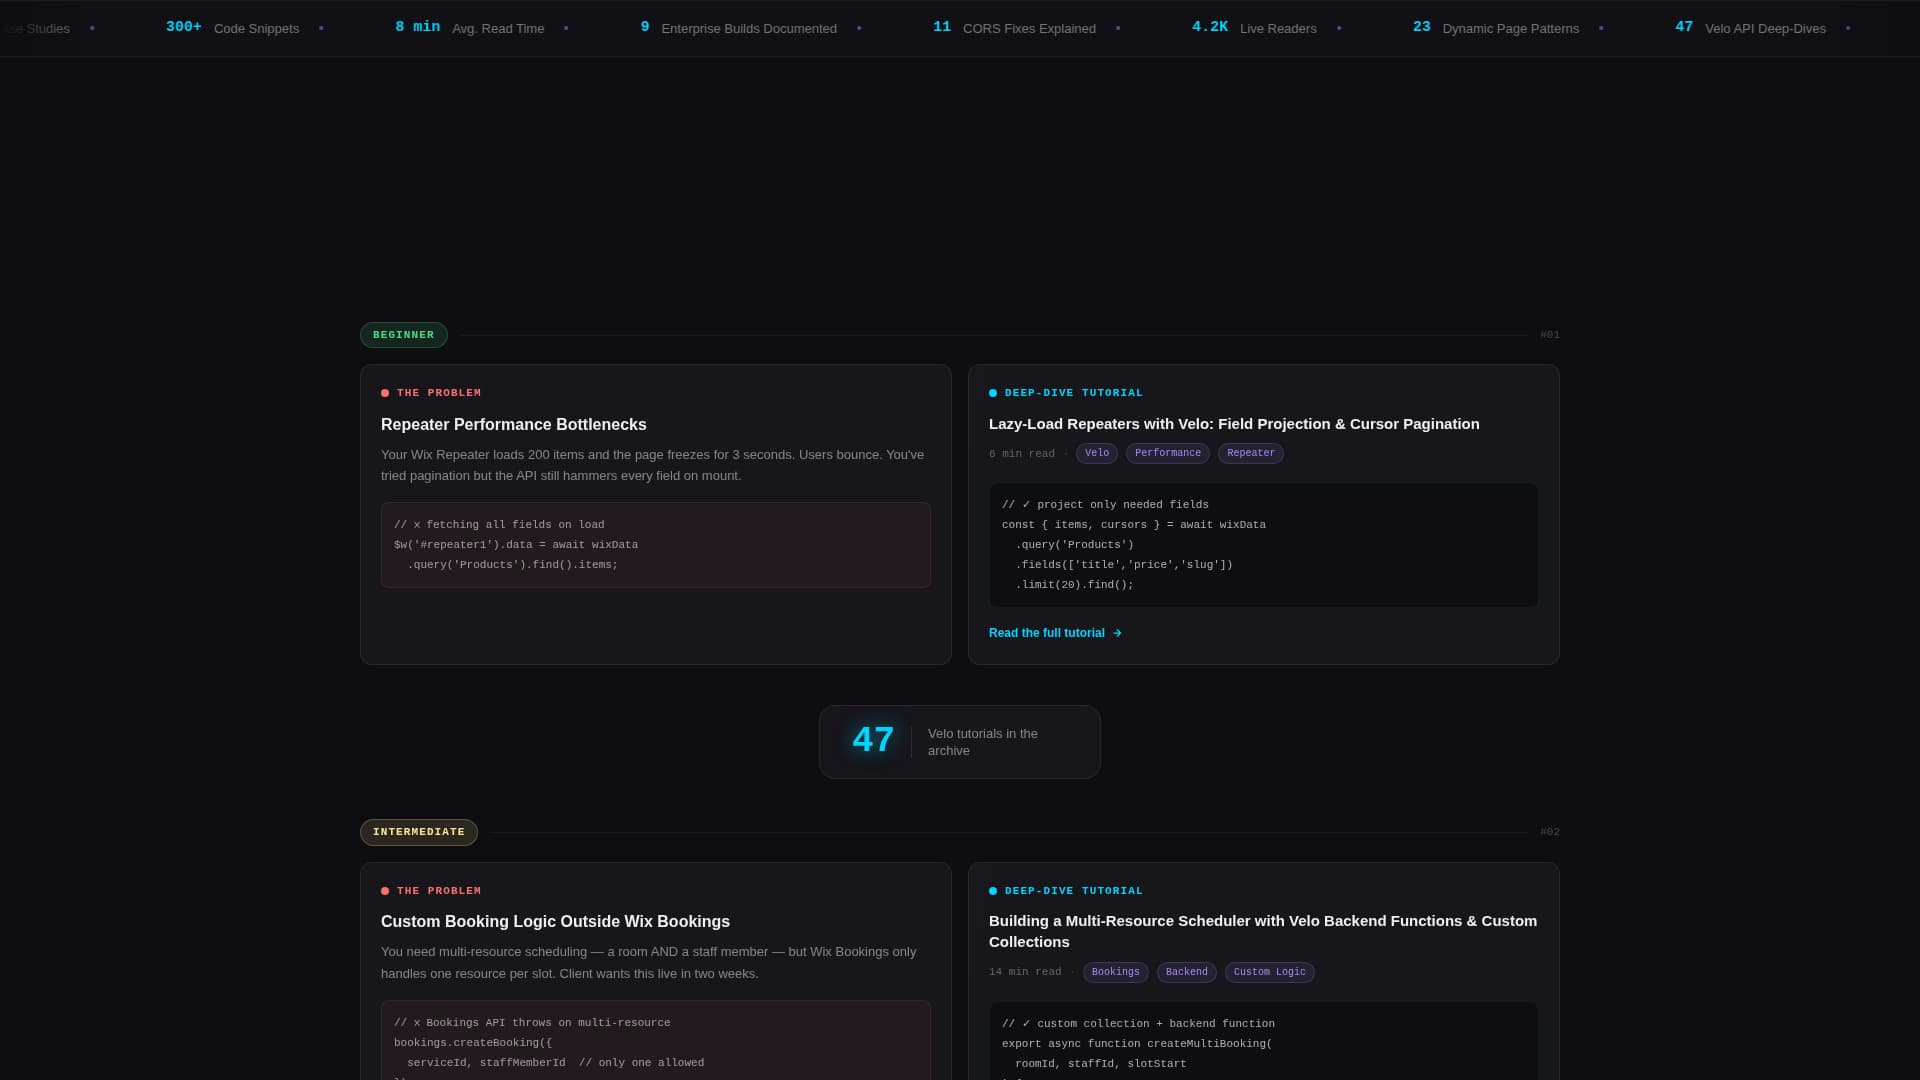Click the 47 Velo API Deep-Dives stat
The width and height of the screenshot is (1920, 1080).
(x=1750, y=28)
